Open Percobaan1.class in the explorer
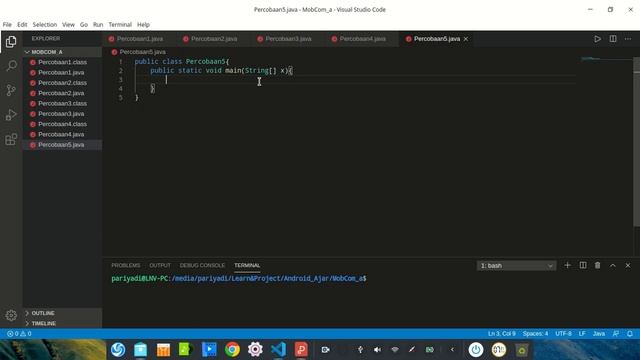 (x=62, y=62)
